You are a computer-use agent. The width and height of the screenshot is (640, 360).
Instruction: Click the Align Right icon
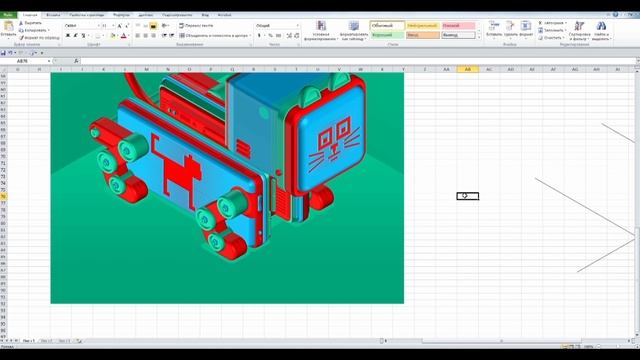(x=153, y=36)
